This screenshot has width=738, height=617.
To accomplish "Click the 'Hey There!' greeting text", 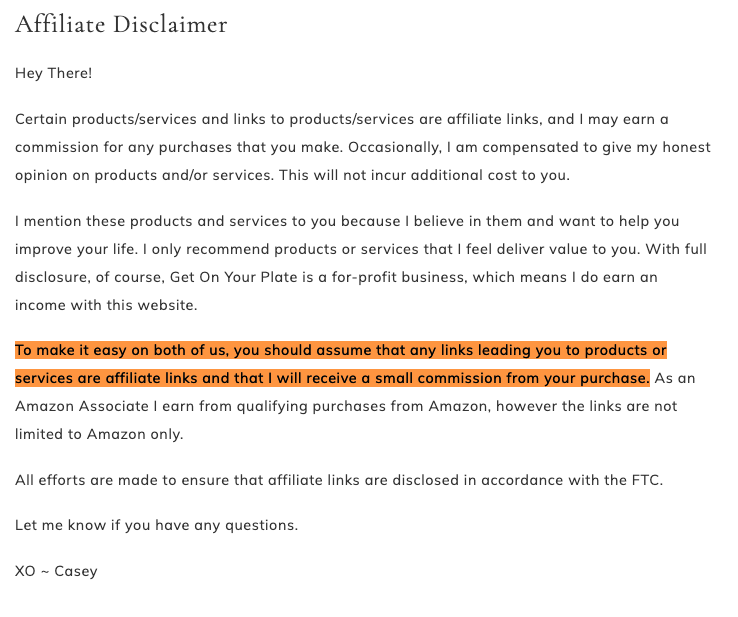I will pyautogui.click(x=54, y=73).
